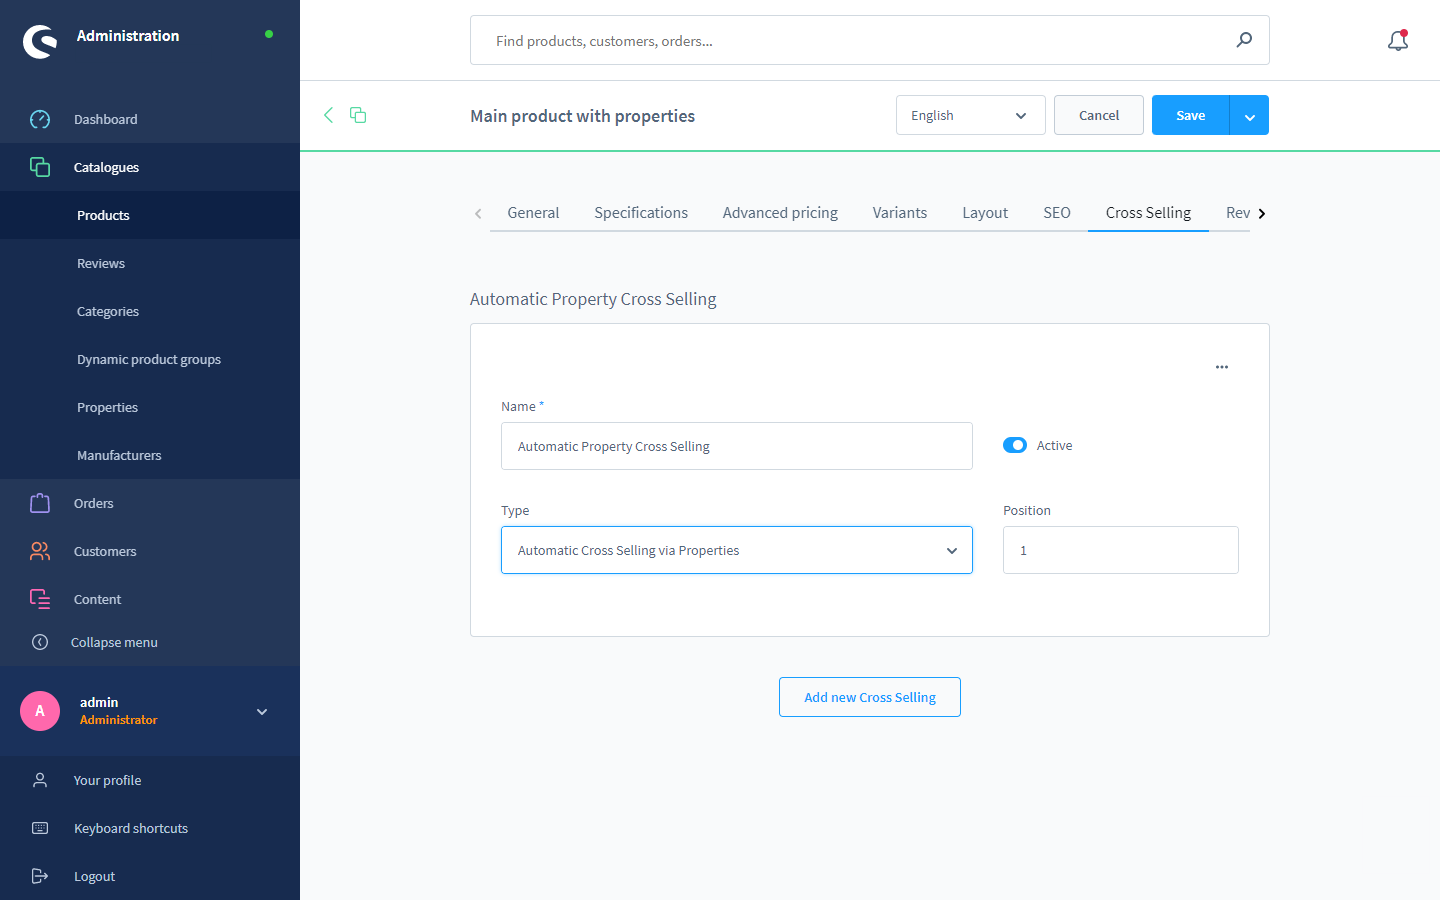Click the green duplicate product icon
Viewport: 1440px width, 900px height.
[x=358, y=115]
